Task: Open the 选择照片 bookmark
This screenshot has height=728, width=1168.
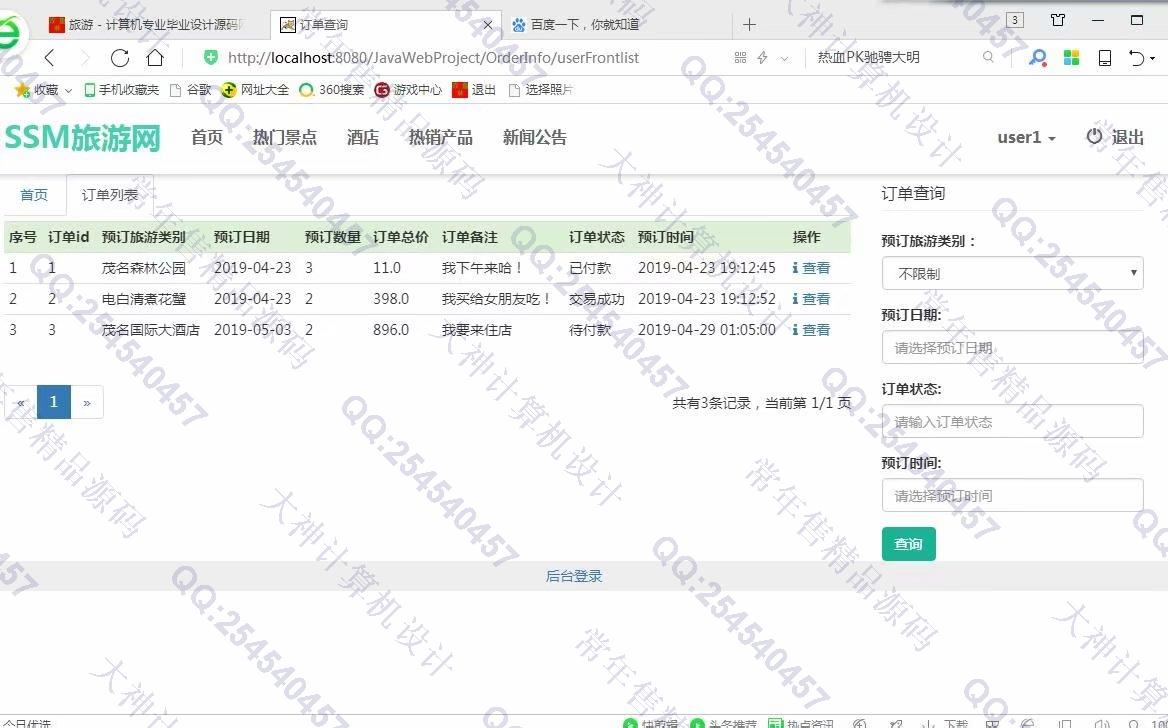Action: click(x=540, y=89)
